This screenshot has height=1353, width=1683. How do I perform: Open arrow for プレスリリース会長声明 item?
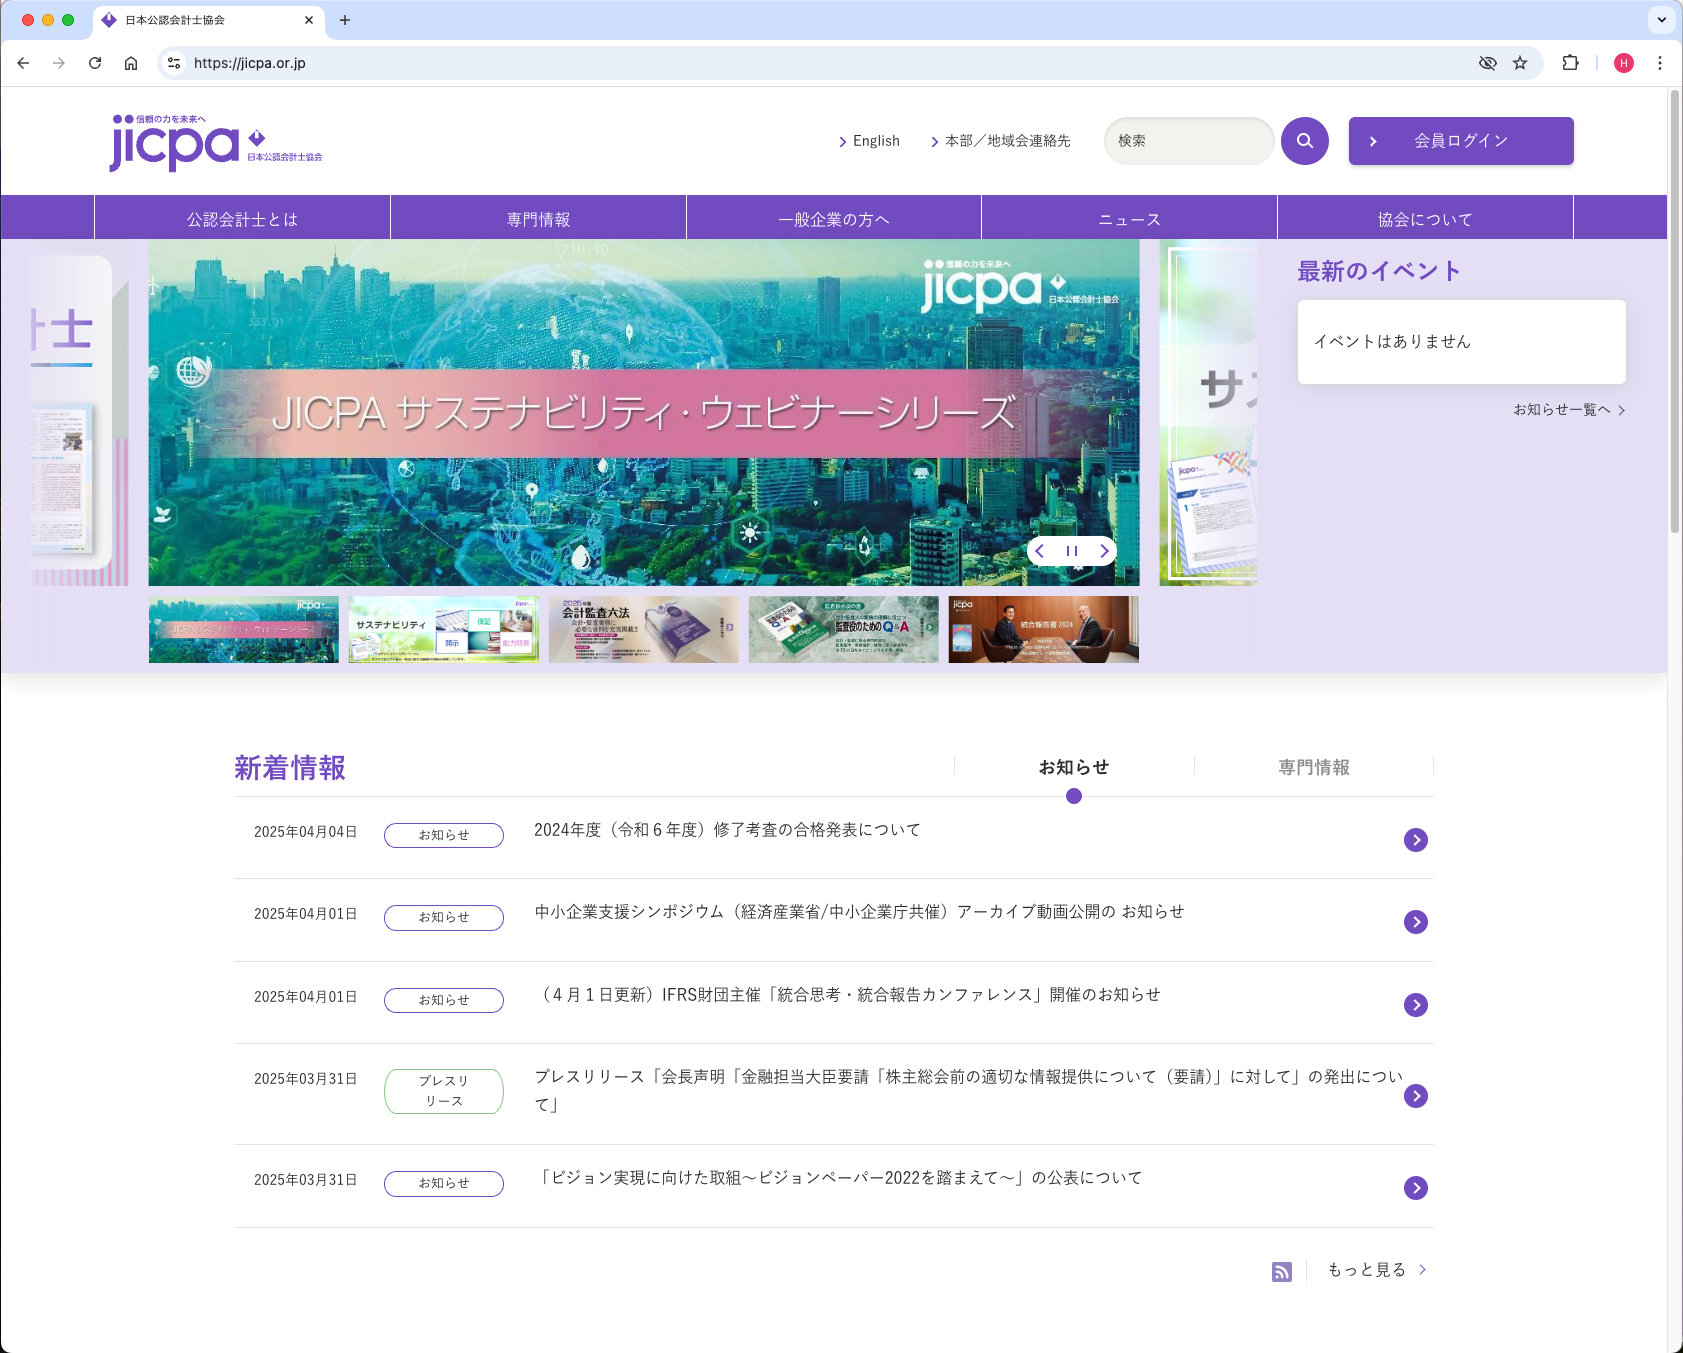1416,1096
